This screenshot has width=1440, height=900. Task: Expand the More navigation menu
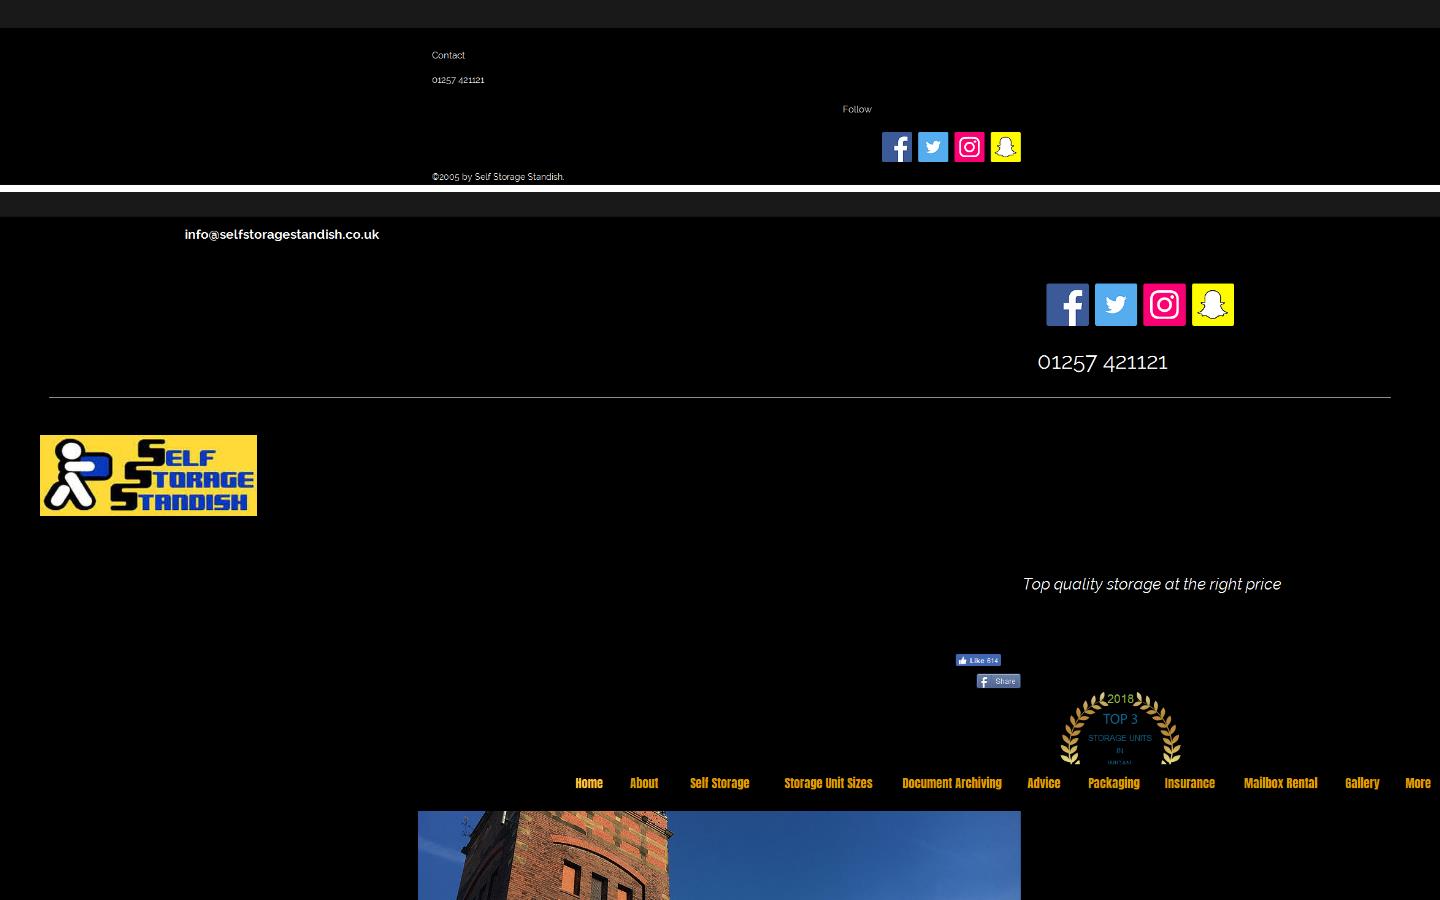coord(1417,783)
